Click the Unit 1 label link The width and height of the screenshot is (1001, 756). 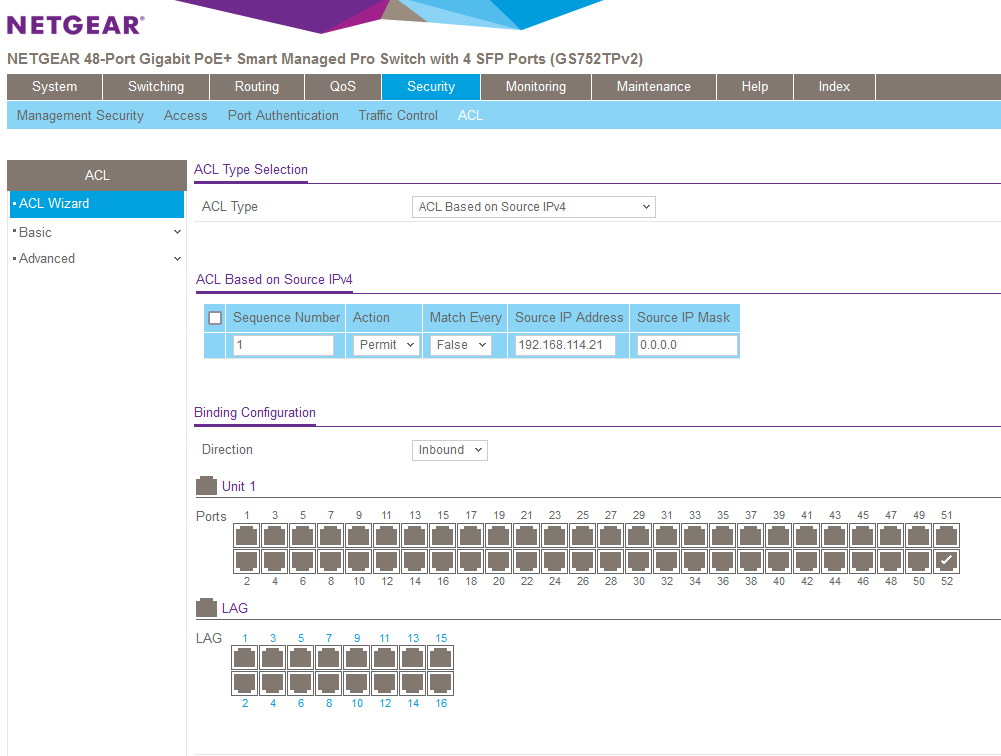pyautogui.click(x=239, y=487)
